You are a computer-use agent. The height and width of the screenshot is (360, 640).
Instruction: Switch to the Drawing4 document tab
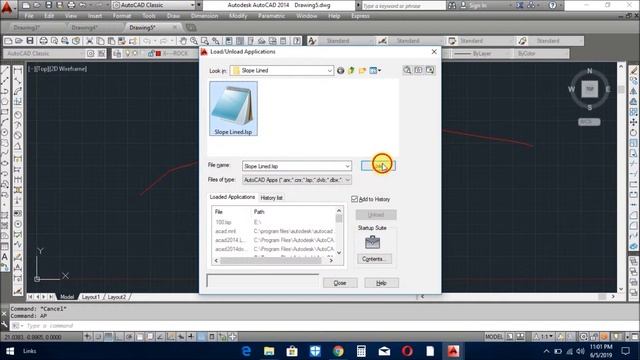point(84,28)
